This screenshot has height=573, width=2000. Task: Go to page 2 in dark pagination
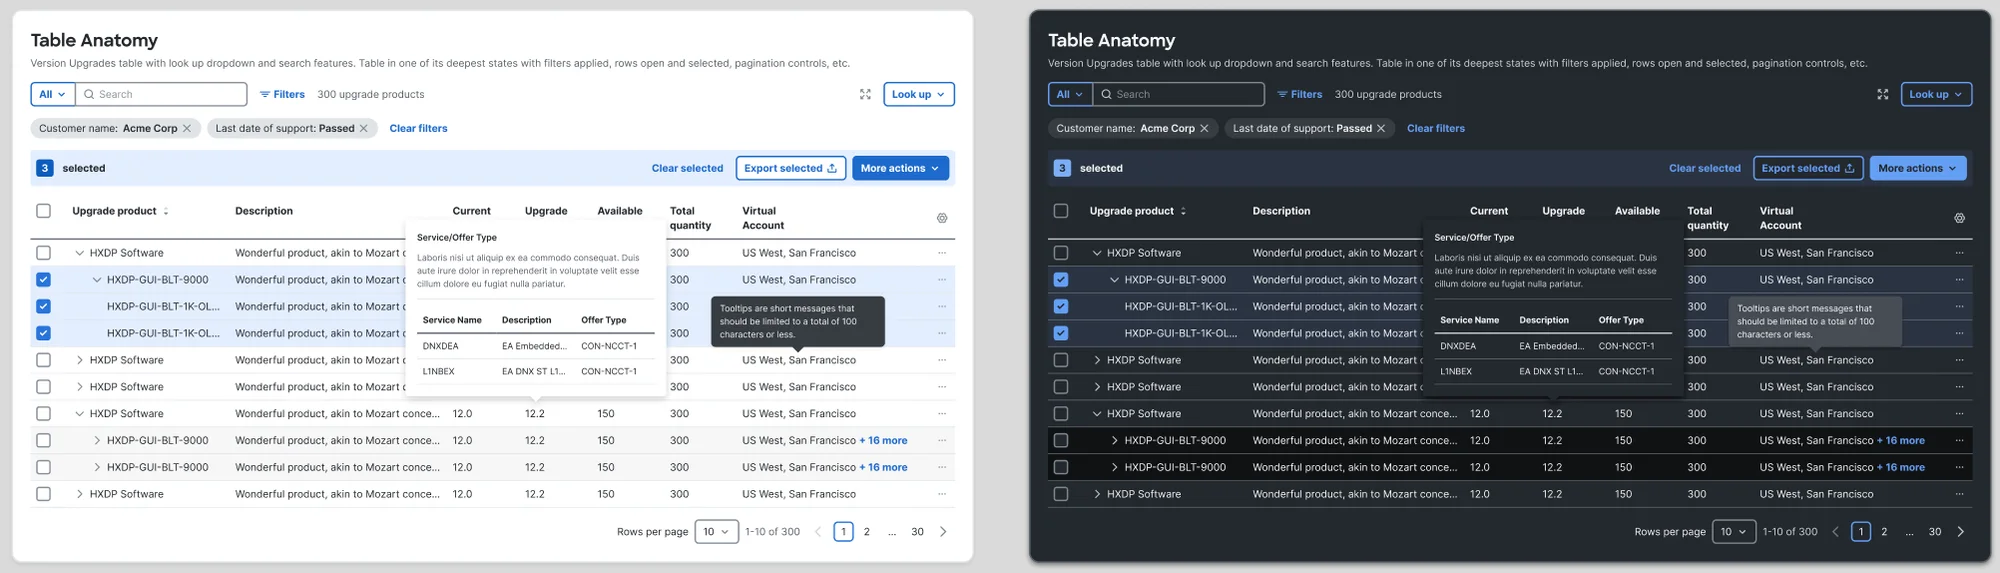[1884, 531]
